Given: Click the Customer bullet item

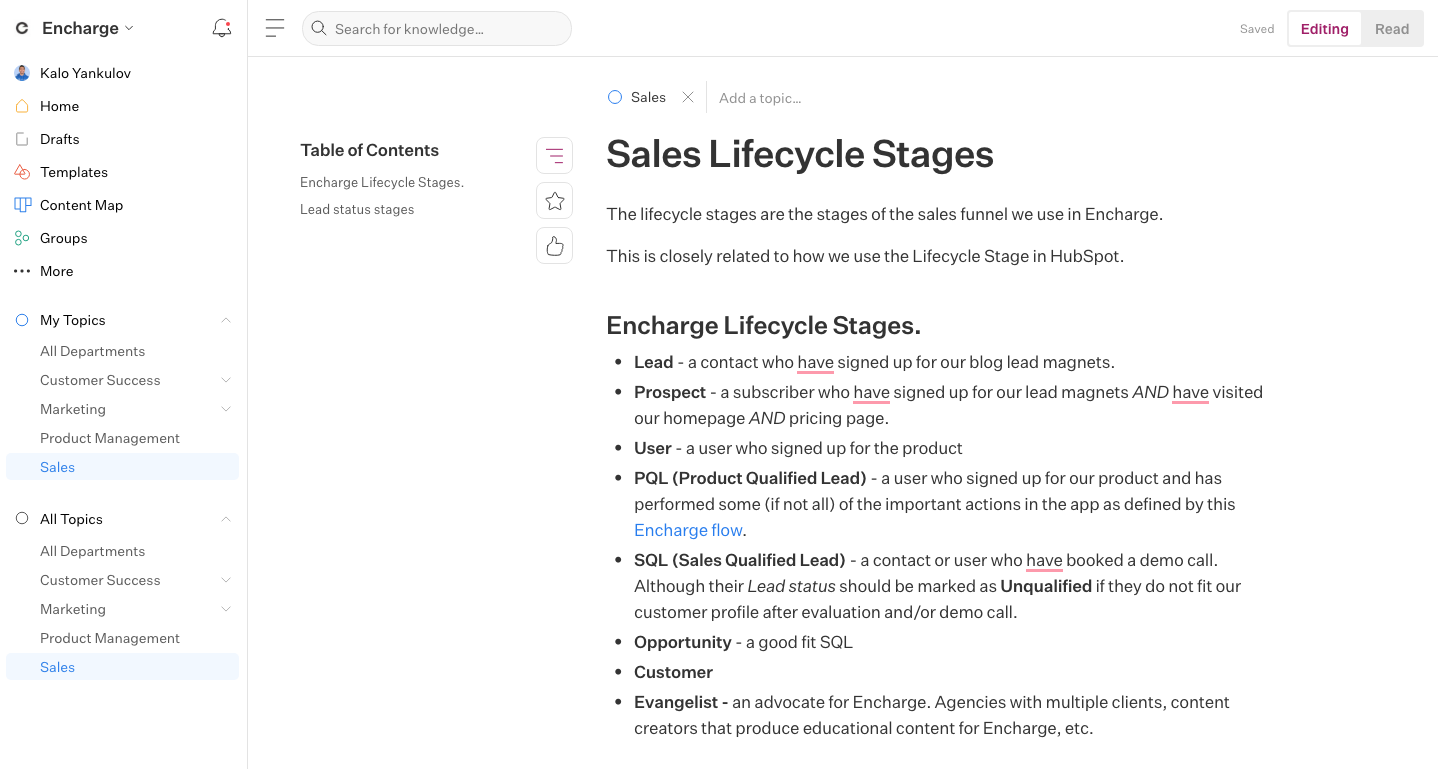Looking at the screenshot, I should [x=673, y=672].
